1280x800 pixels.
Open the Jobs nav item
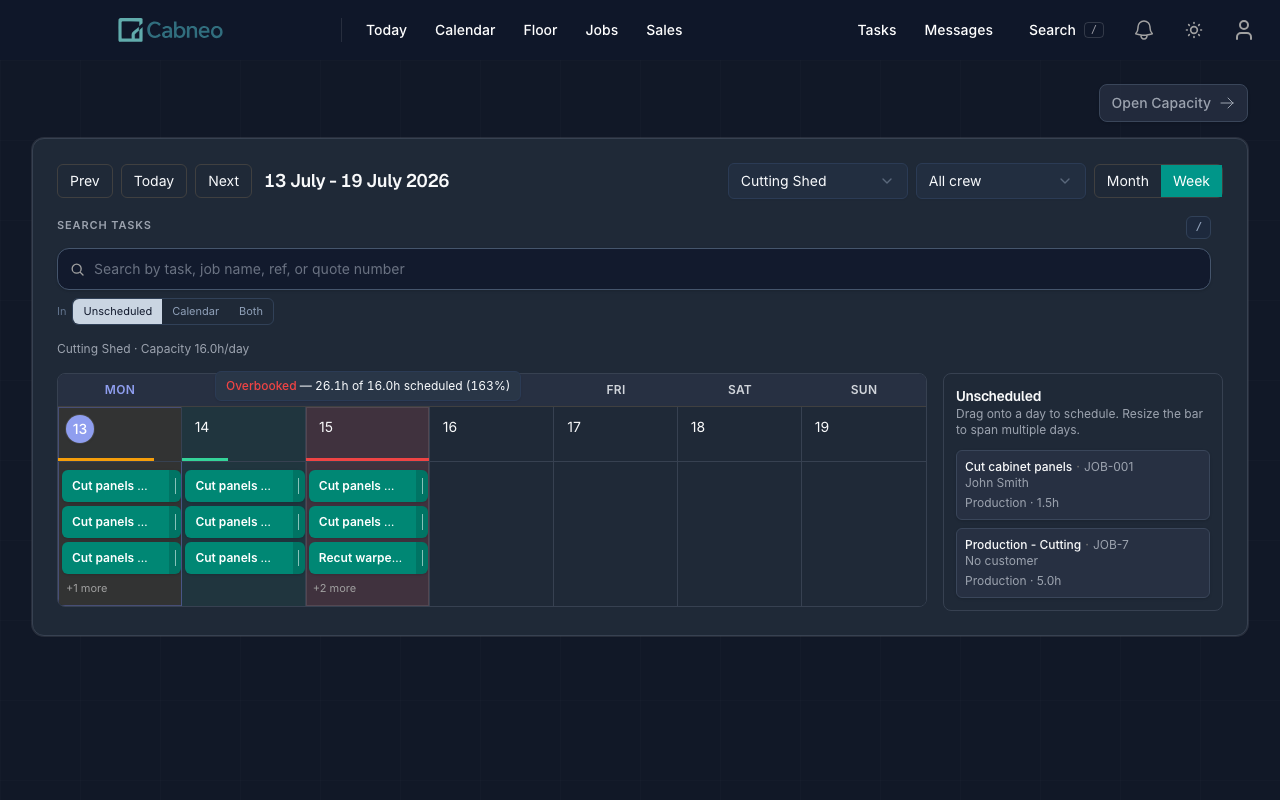(x=602, y=30)
